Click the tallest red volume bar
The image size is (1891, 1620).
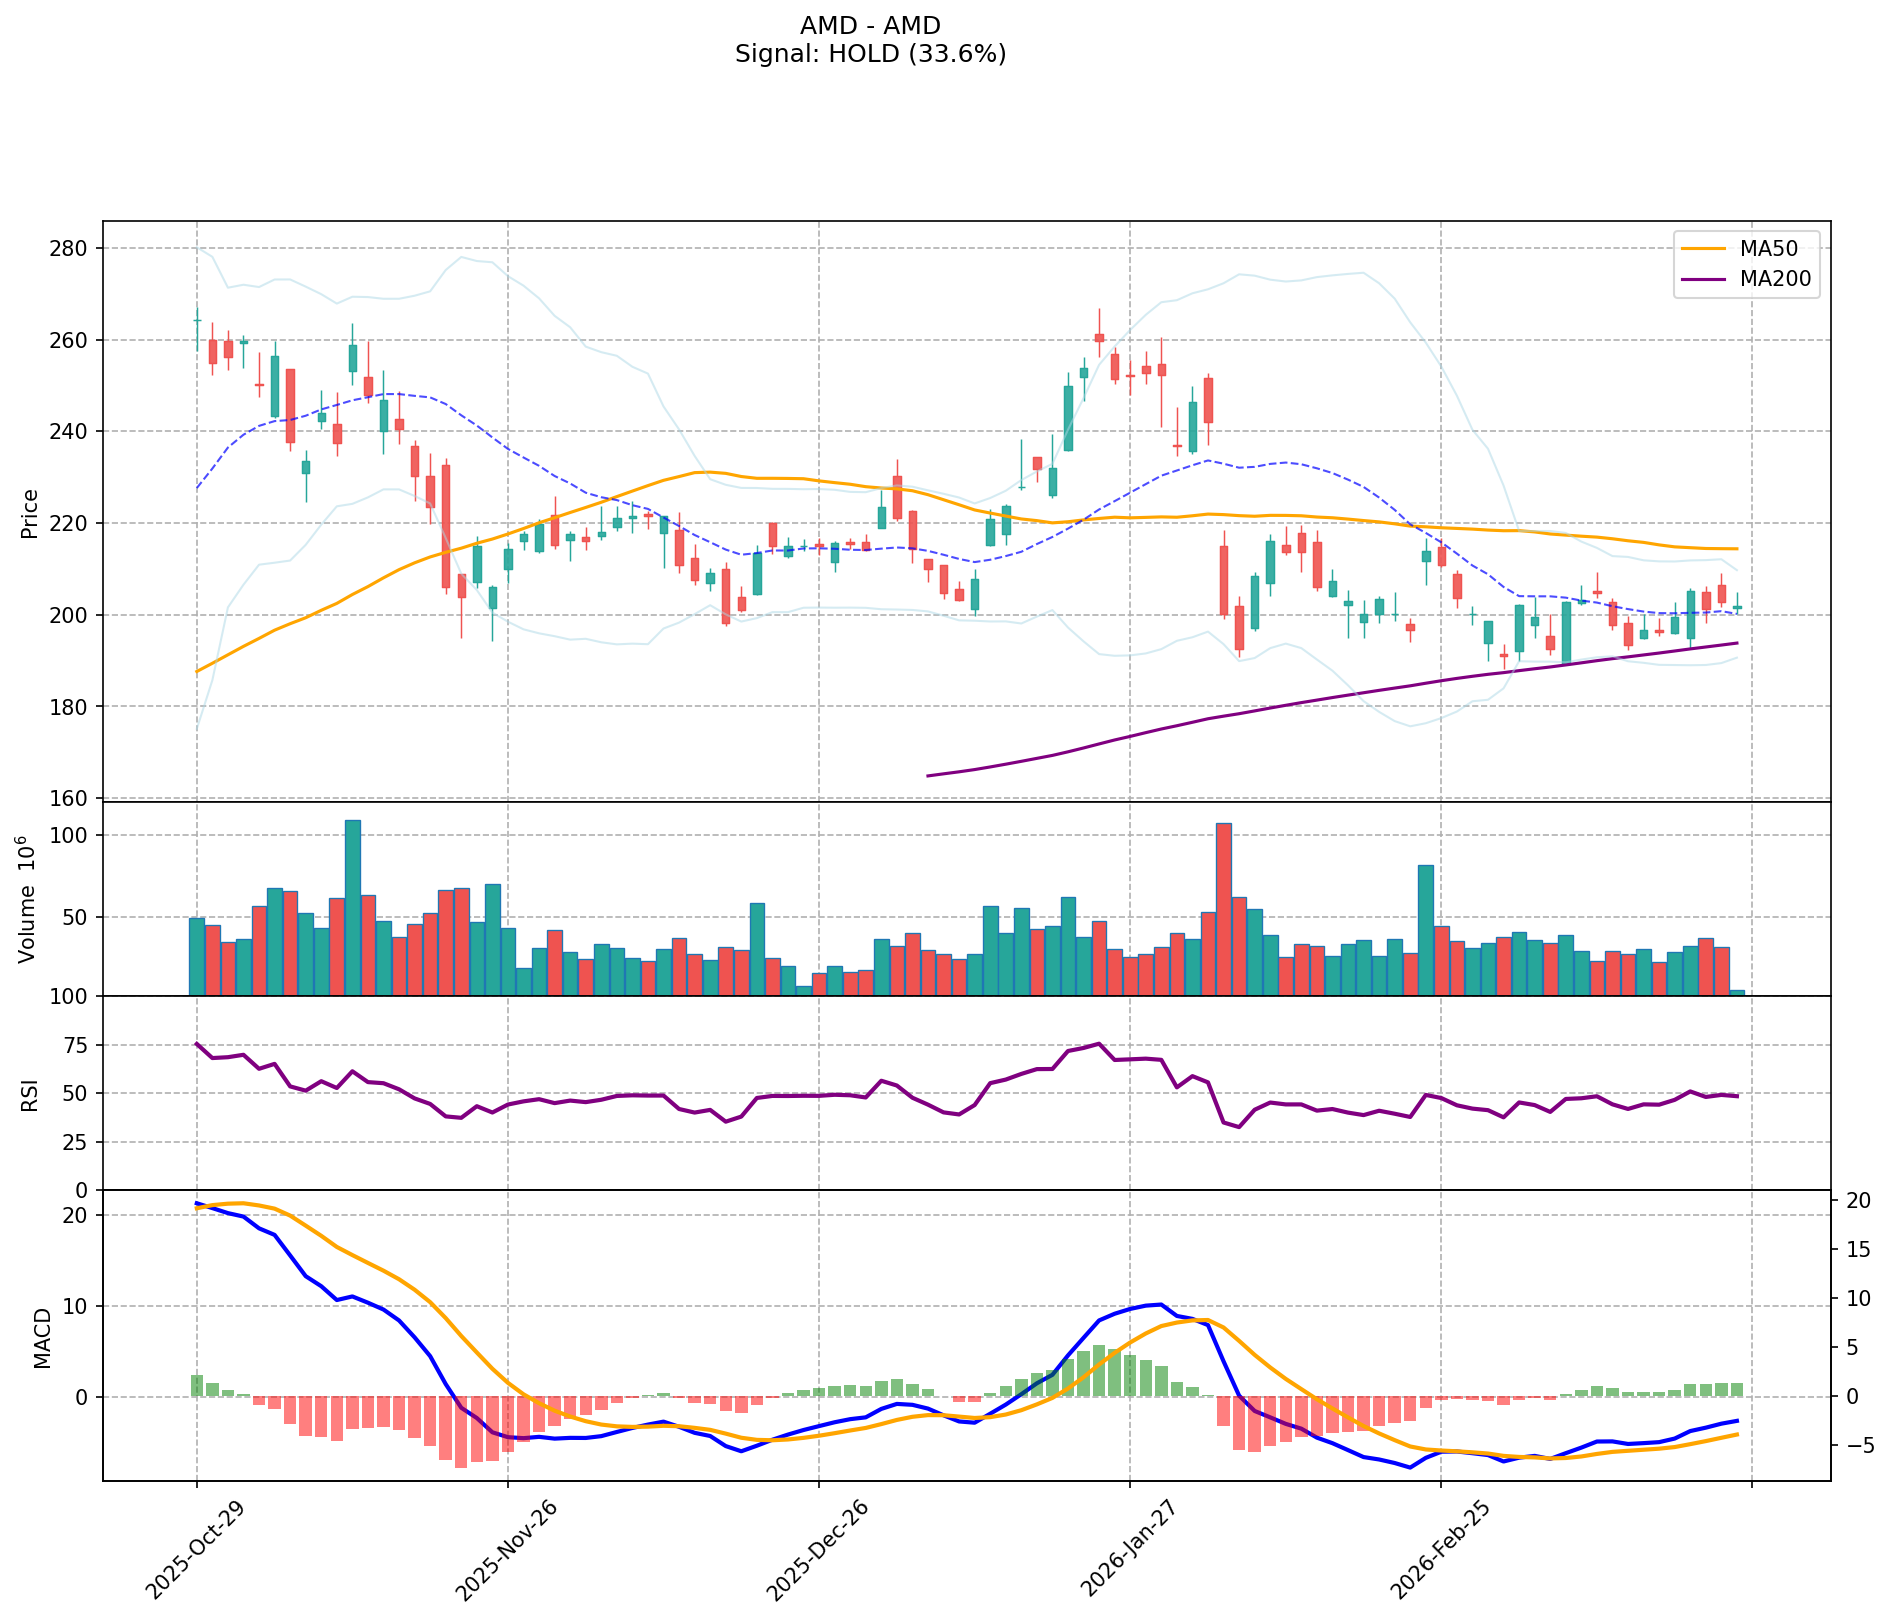[1223, 909]
